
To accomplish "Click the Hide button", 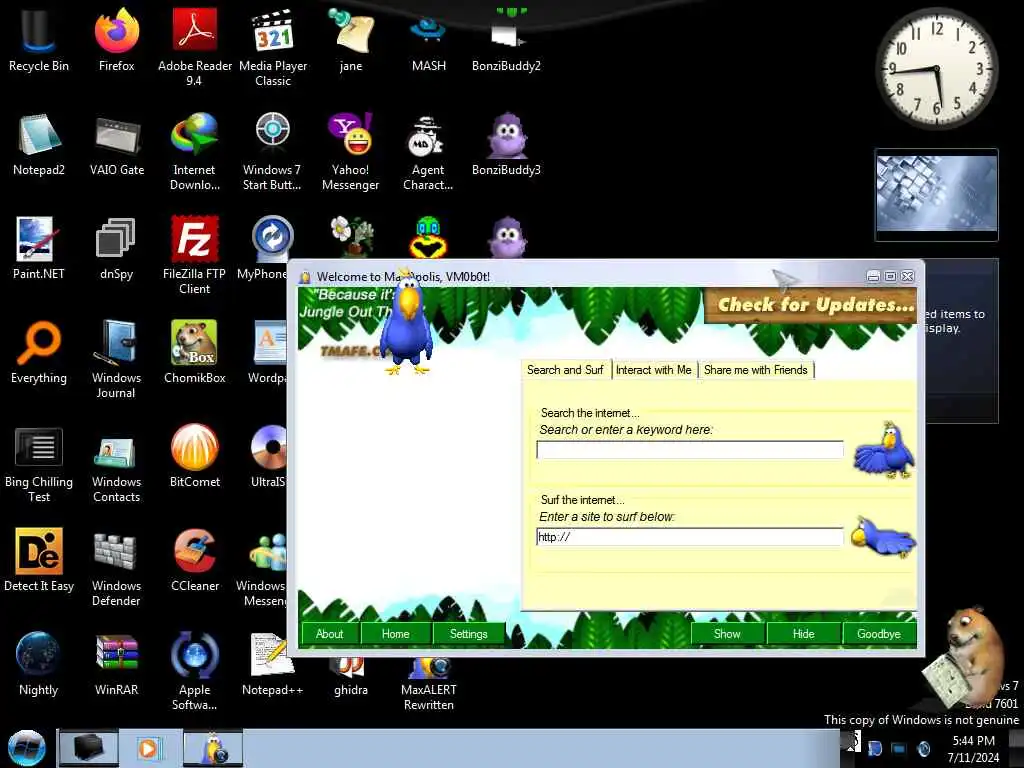I will (x=803, y=633).
